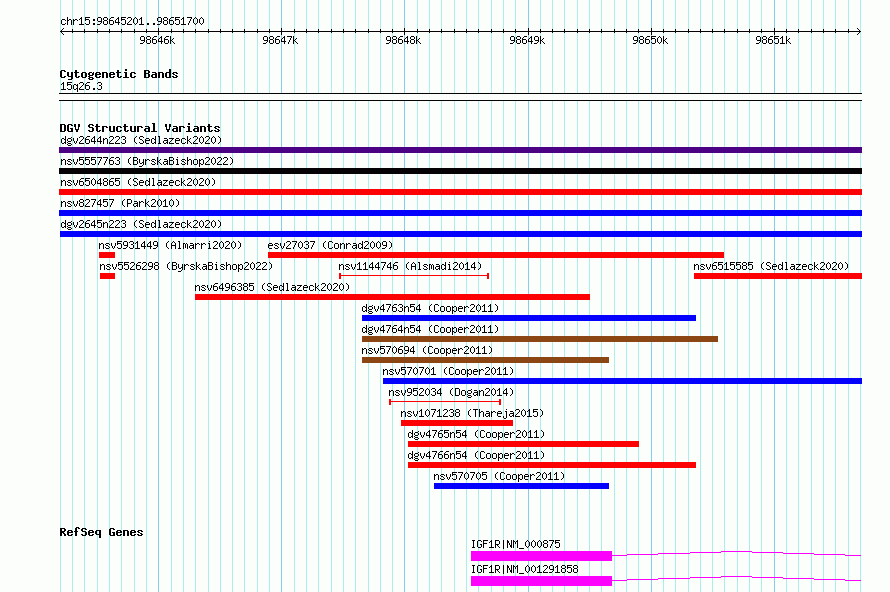Click the brown nsv570694 variant bar
Screen dimensions: 890x592
coord(485,360)
